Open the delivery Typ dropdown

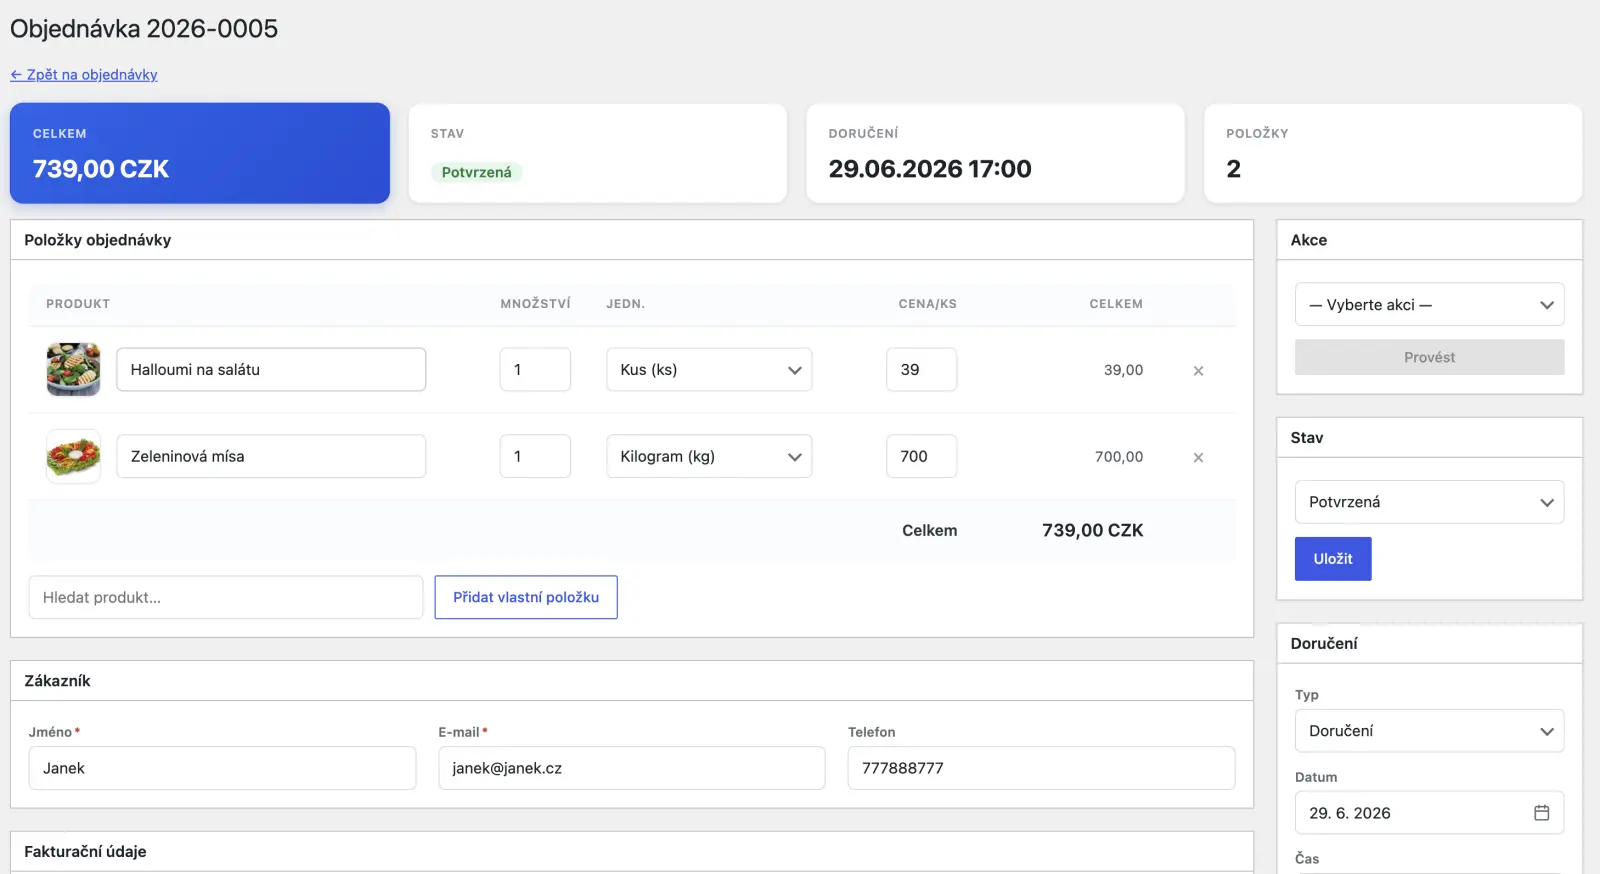[x=1429, y=731]
